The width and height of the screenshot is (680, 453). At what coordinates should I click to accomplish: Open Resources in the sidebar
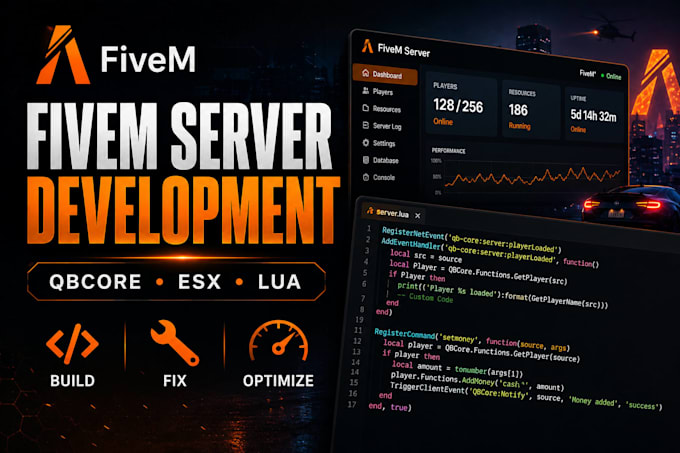pos(382,109)
